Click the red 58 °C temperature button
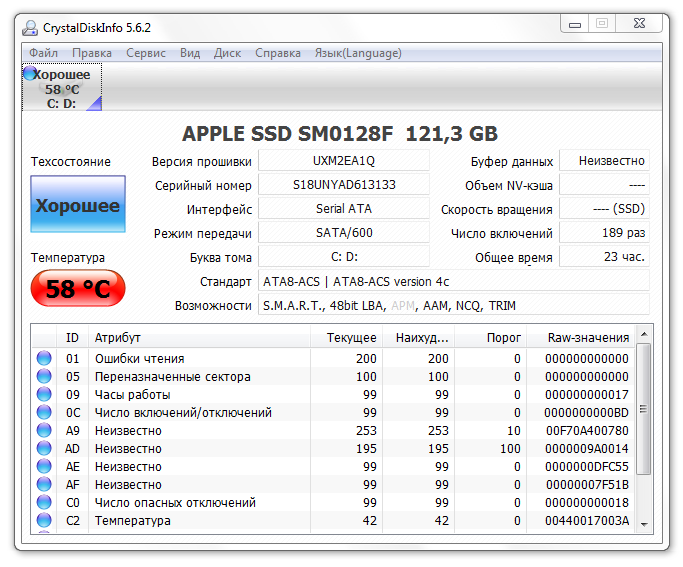This screenshot has width=683, height=567. [x=78, y=288]
